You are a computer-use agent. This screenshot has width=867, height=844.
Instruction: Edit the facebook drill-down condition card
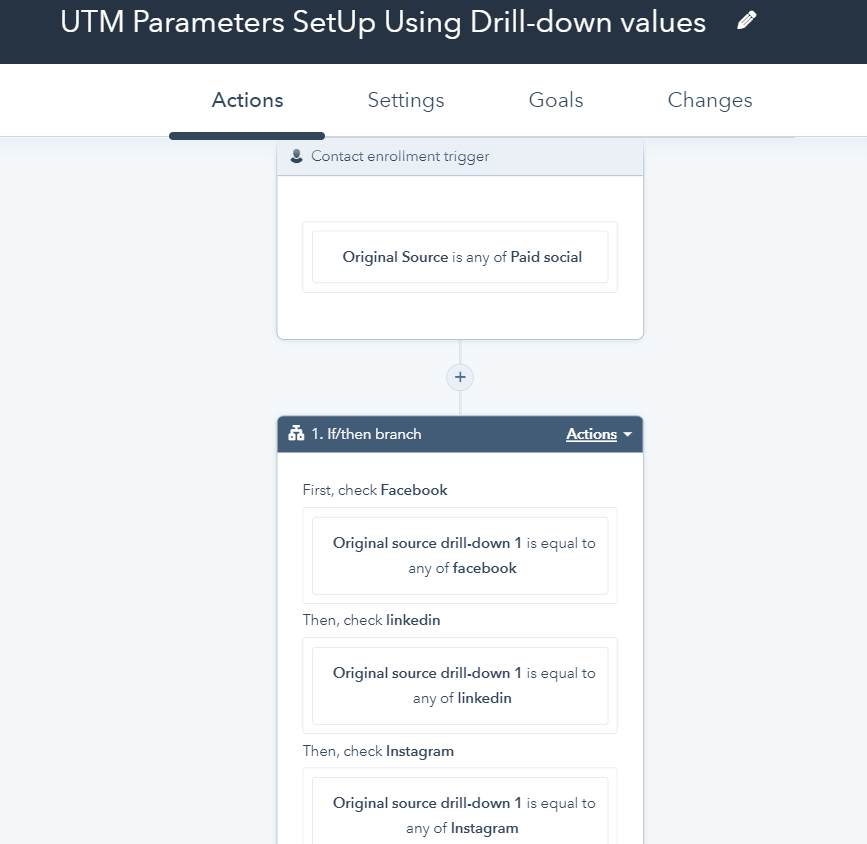tap(461, 555)
